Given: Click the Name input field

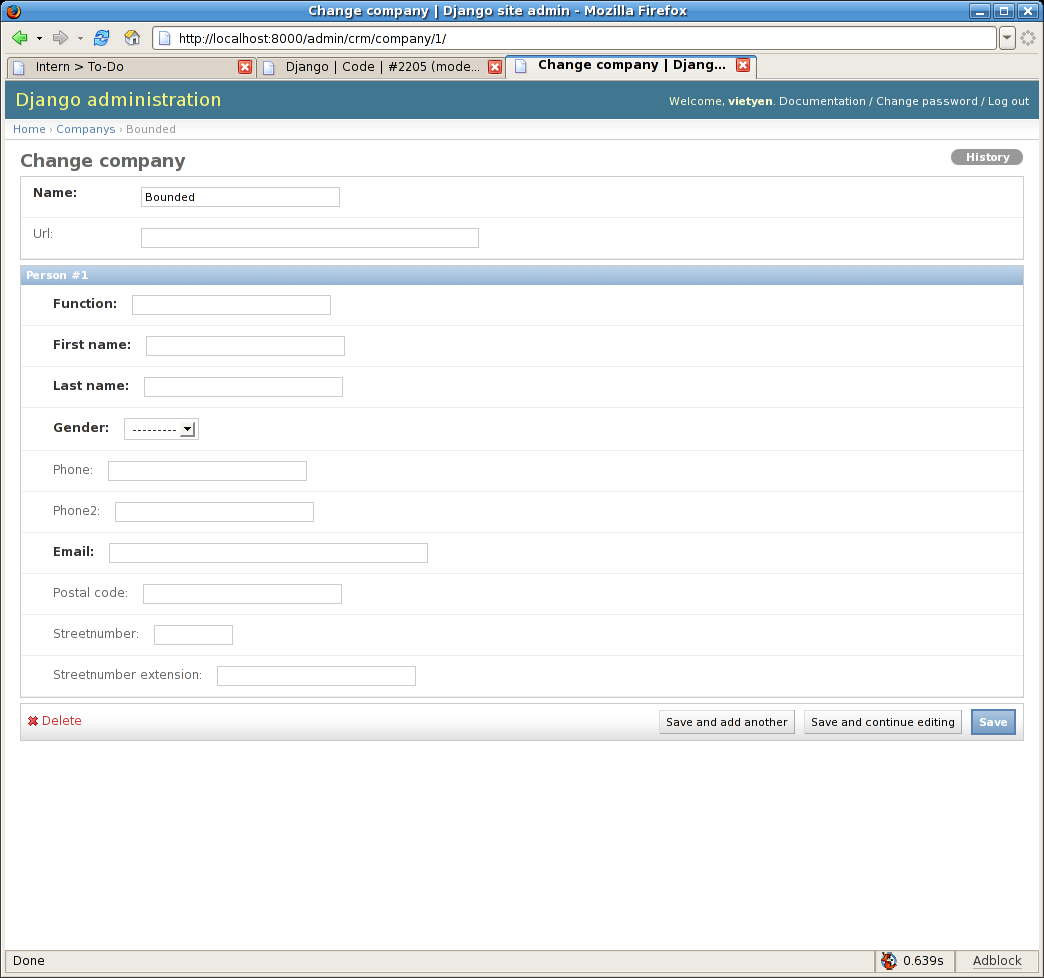Looking at the screenshot, I should pyautogui.click(x=240, y=197).
